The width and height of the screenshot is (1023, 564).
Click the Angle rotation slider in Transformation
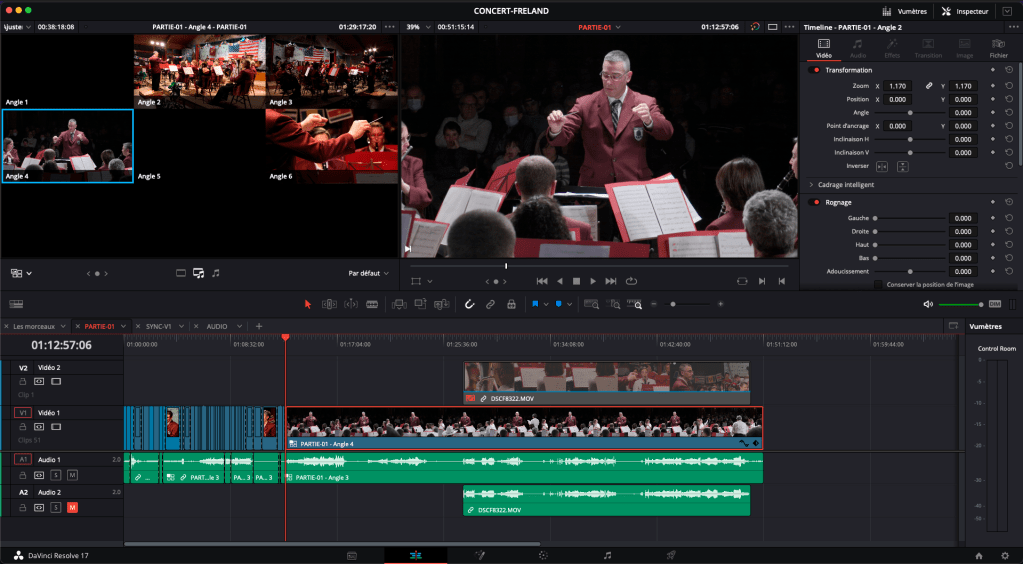click(x=910, y=113)
